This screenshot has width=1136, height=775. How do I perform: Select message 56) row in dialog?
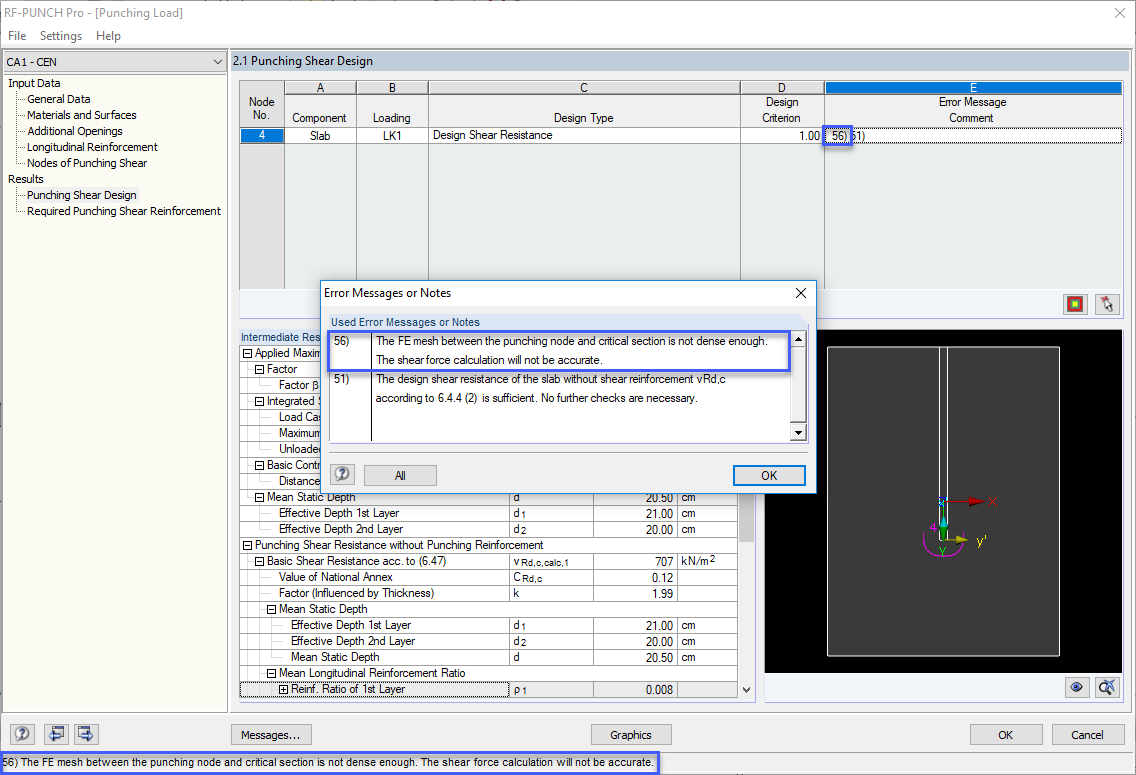559,351
